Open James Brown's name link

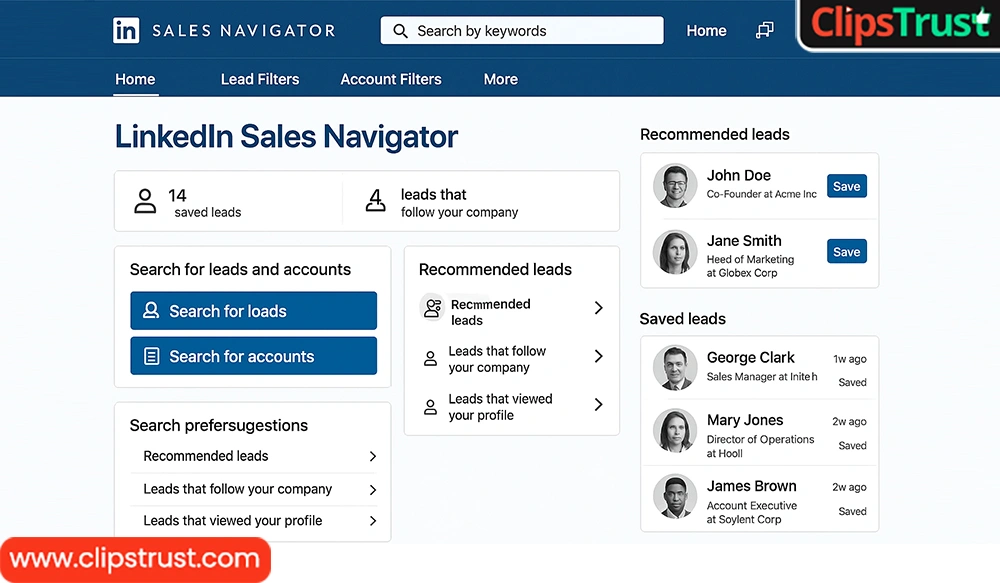751,486
